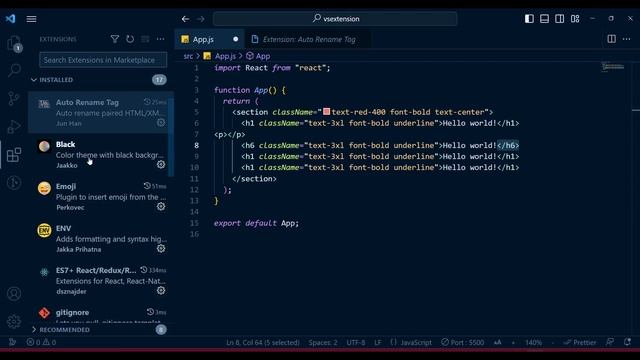This screenshot has height=360, width=640.
Task: Click Port : 5500 live server status
Action: pyautogui.click(x=462, y=342)
